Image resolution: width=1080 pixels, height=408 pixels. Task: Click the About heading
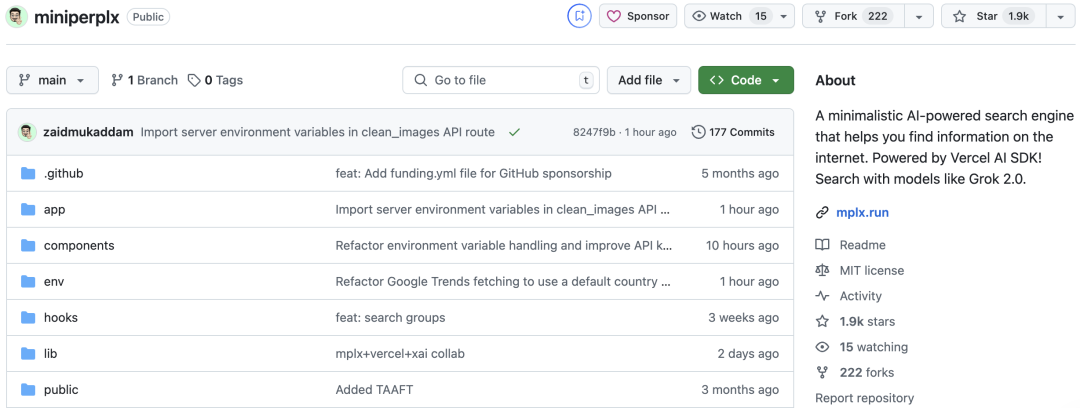pos(835,80)
